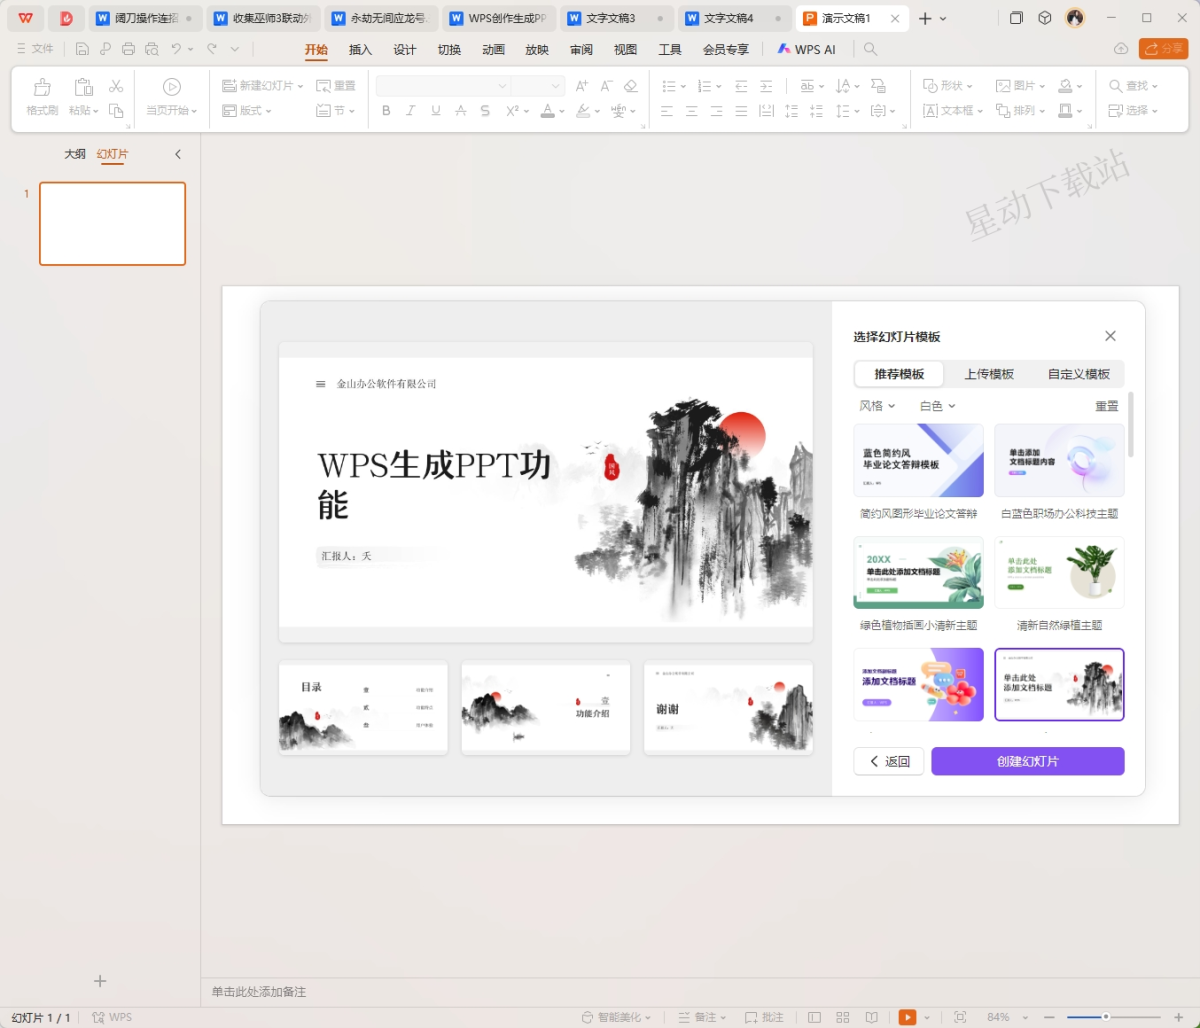The width and height of the screenshot is (1200, 1028).
Task: Click the save icon in quick access bar
Action: click(x=82, y=49)
